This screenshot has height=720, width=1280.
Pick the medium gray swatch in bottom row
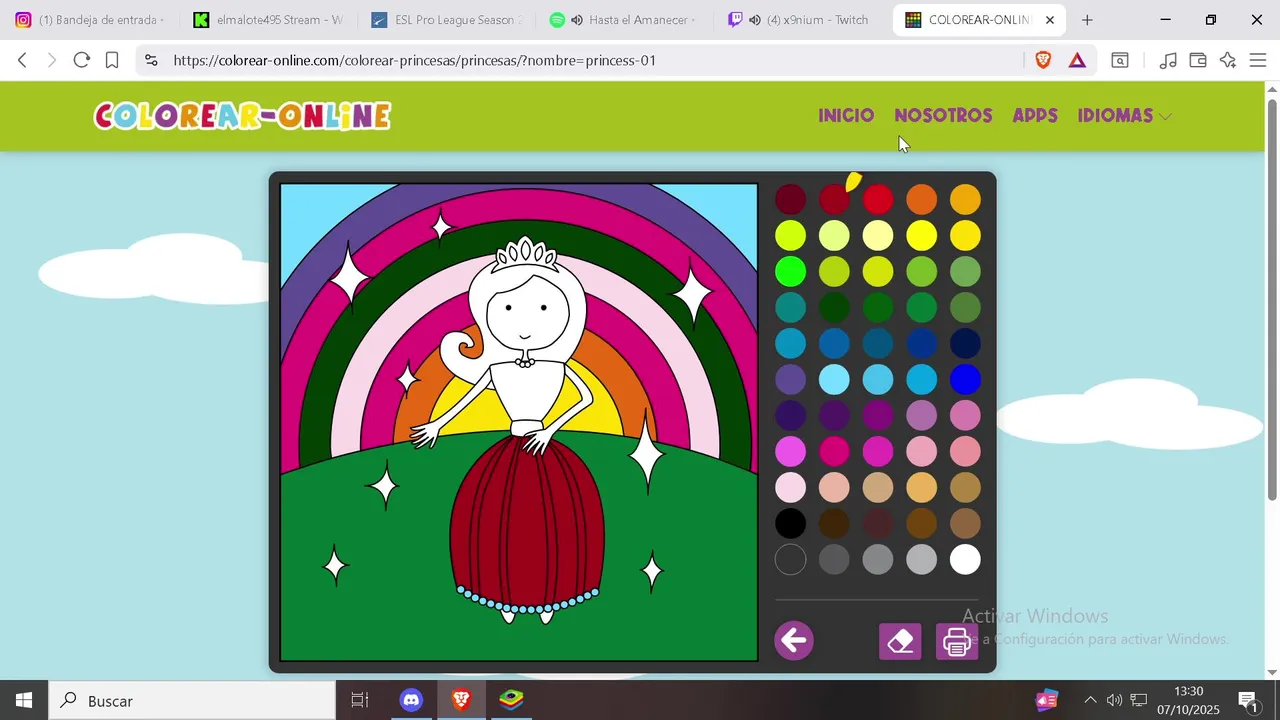(x=878, y=559)
